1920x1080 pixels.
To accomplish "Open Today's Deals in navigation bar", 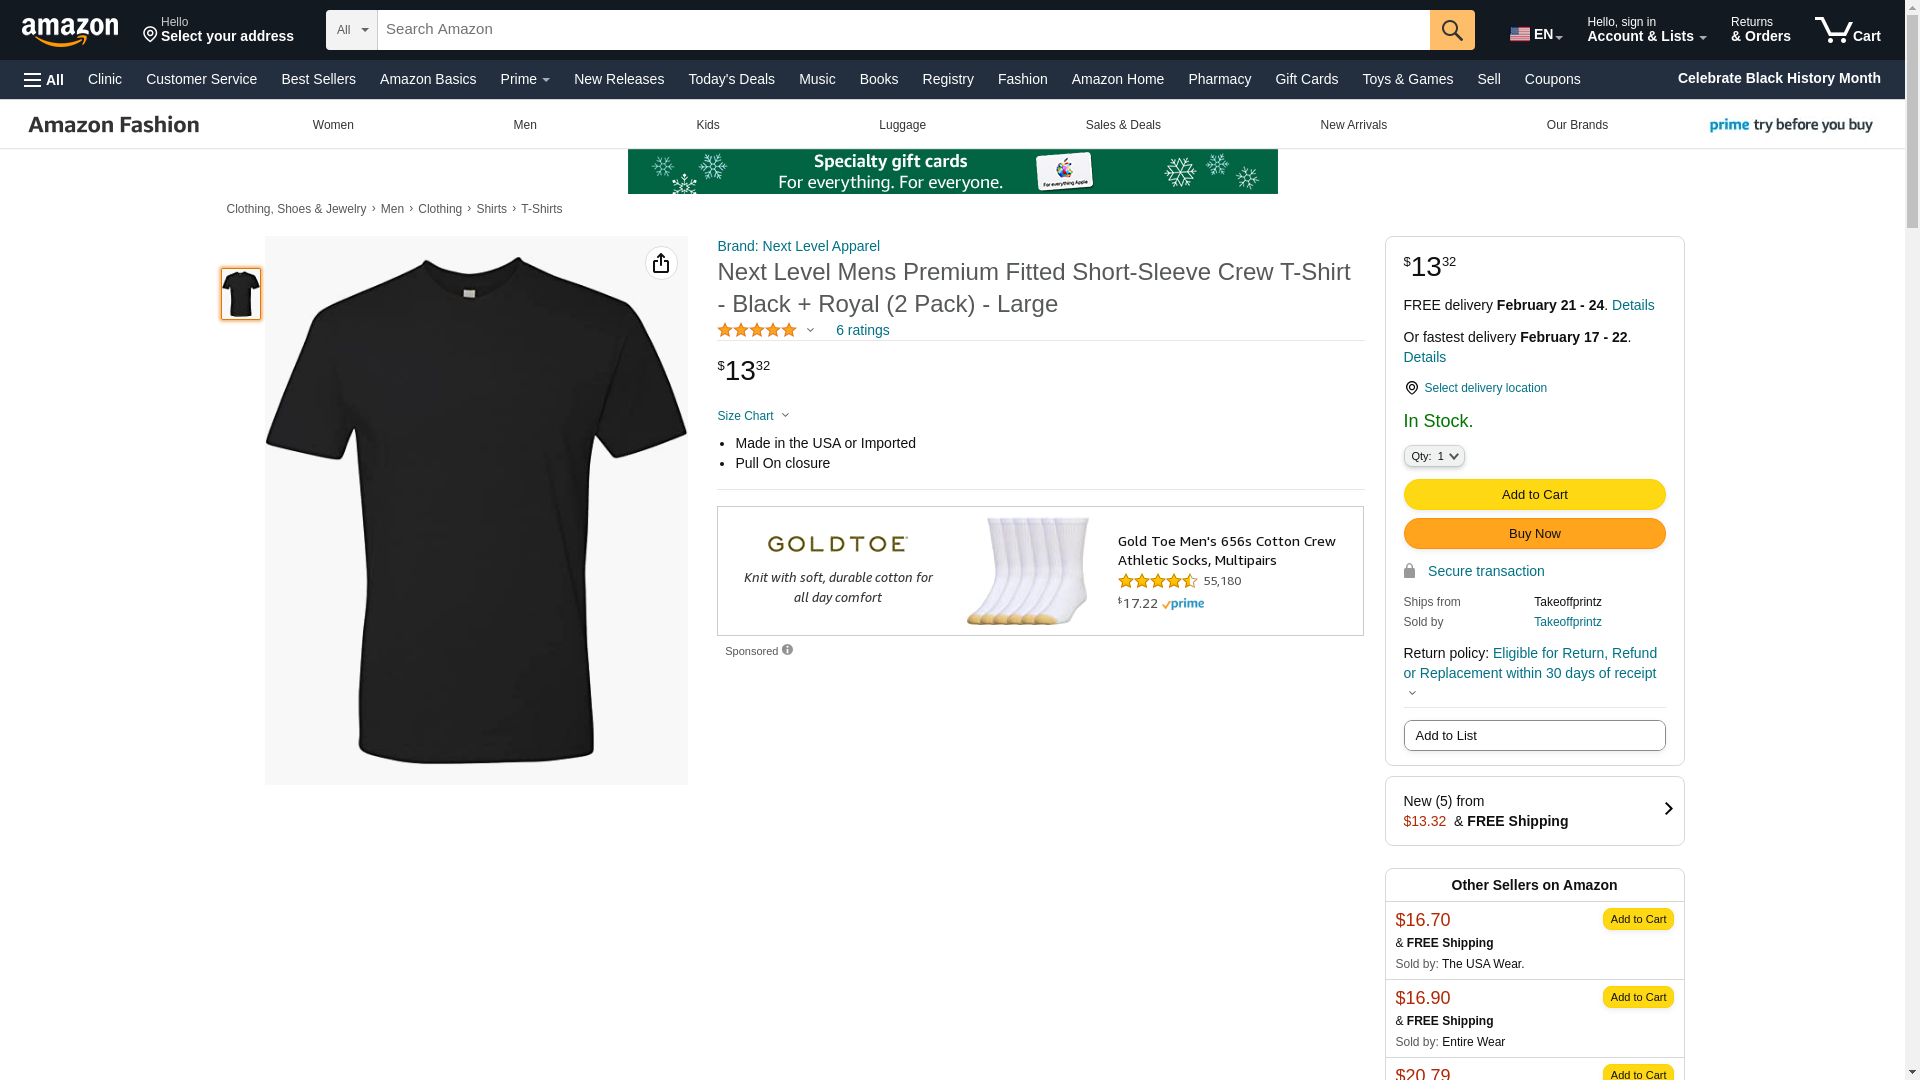I will click(x=731, y=79).
